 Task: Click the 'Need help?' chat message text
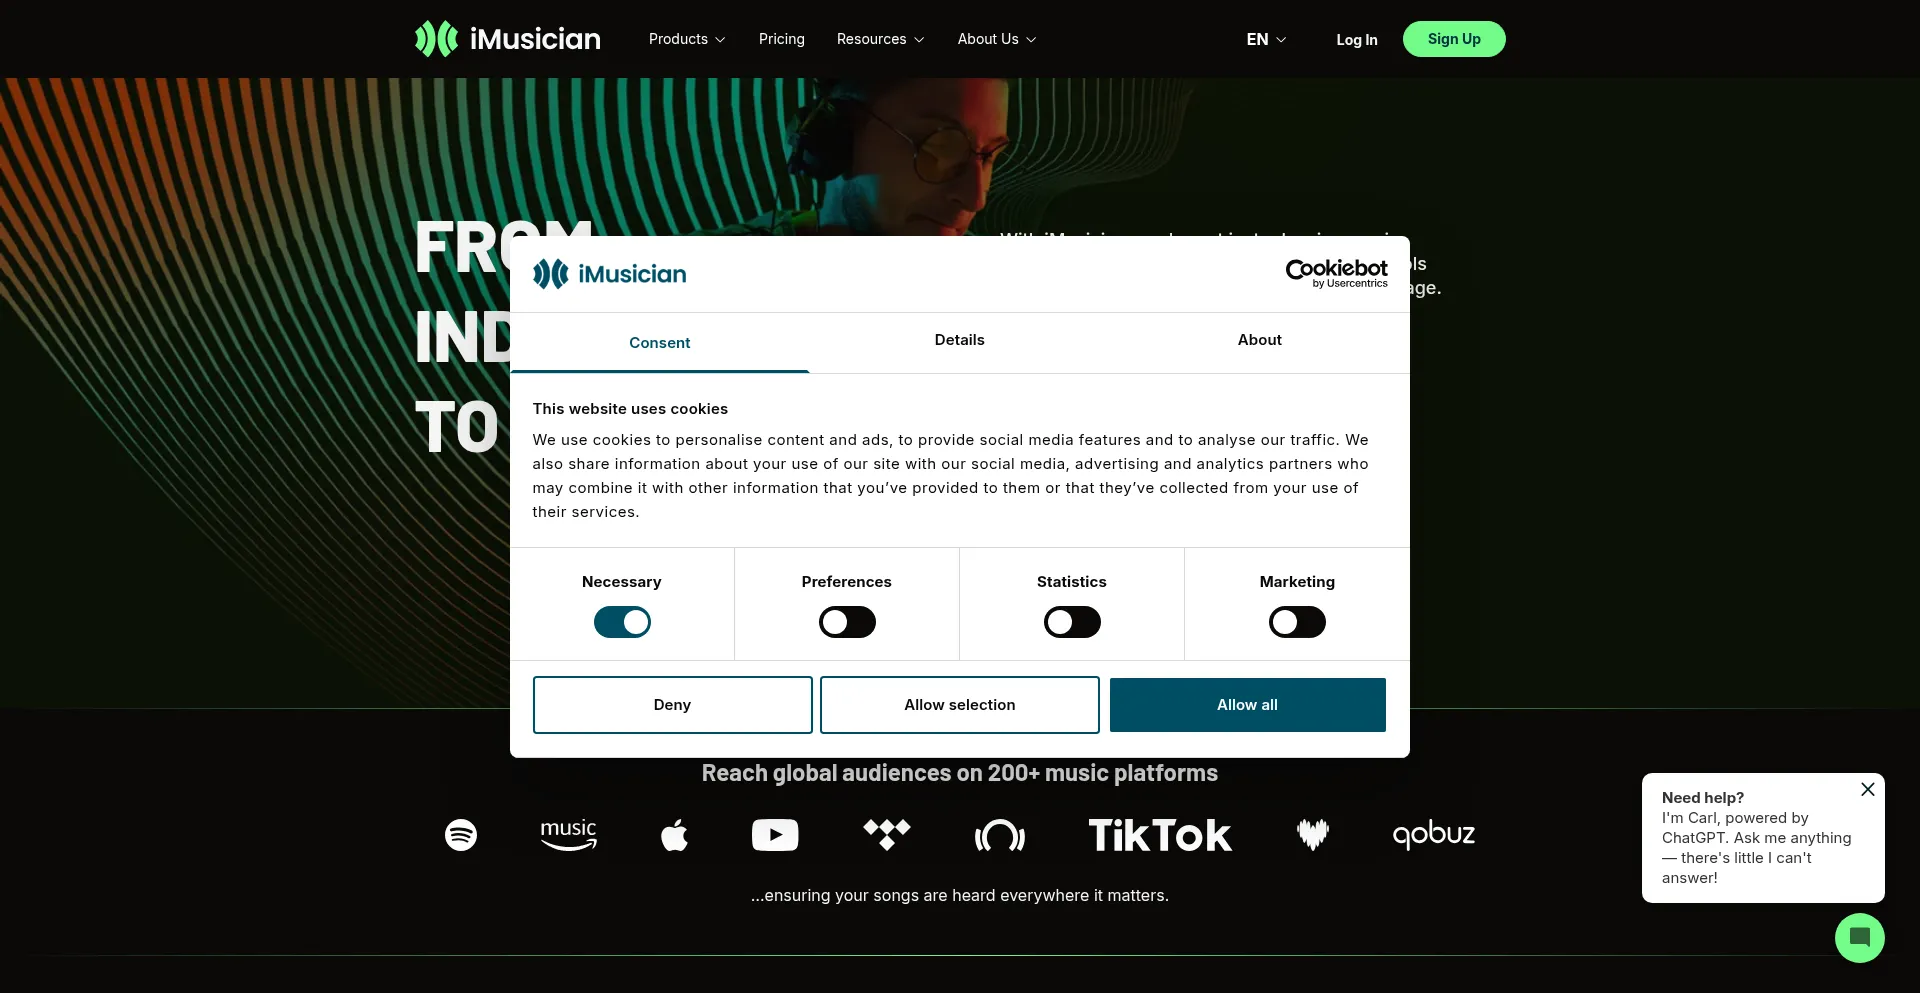click(x=1756, y=838)
